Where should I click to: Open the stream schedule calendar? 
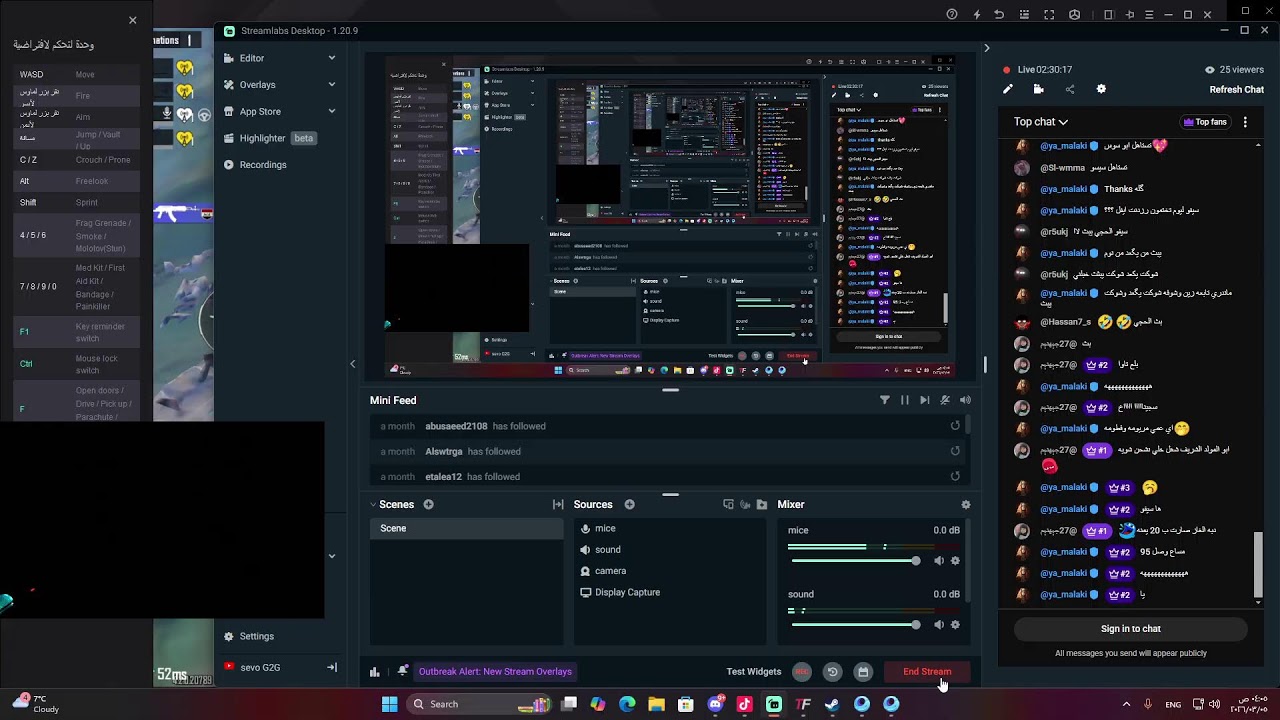863,672
